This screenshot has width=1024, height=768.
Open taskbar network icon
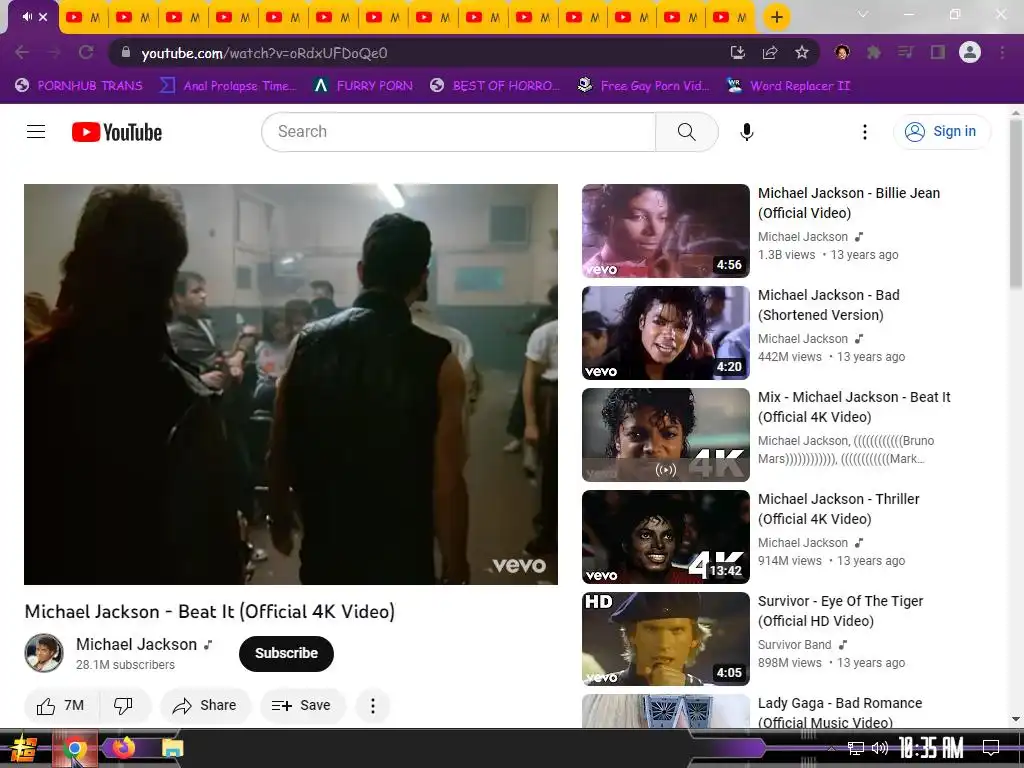[856, 748]
